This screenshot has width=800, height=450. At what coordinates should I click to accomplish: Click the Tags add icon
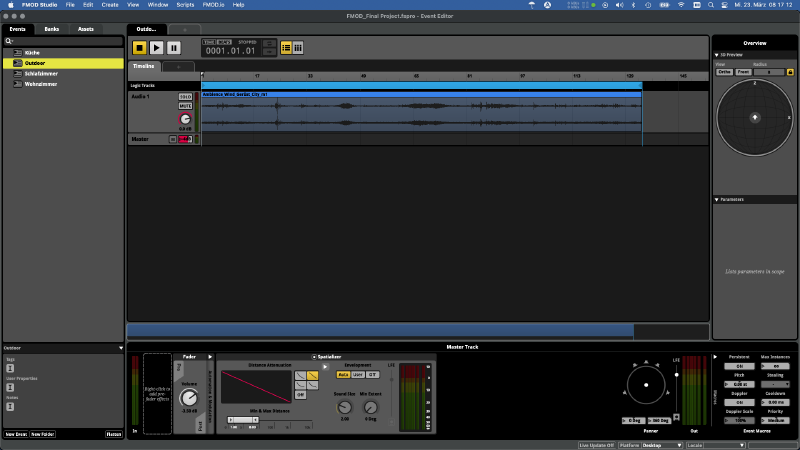(x=10, y=368)
